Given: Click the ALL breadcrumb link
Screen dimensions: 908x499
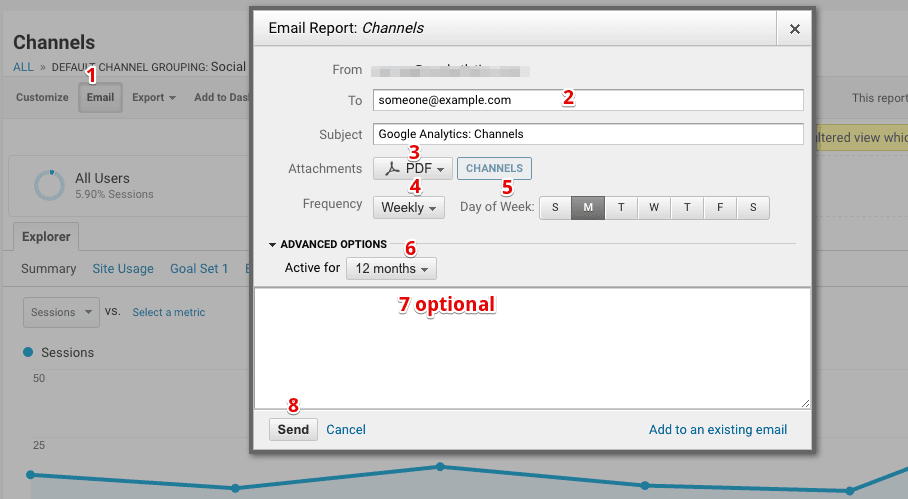Looking at the screenshot, I should click(x=23, y=67).
